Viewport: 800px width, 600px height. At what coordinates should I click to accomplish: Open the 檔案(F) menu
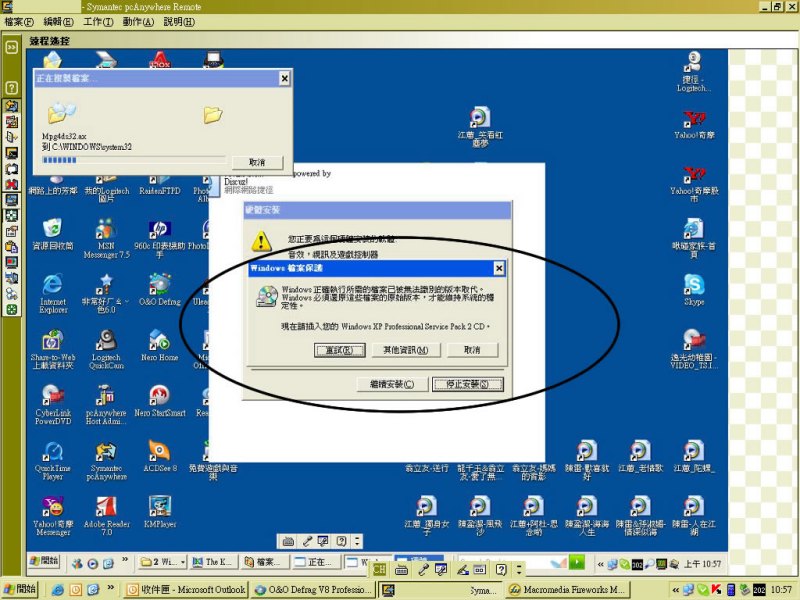pos(19,21)
